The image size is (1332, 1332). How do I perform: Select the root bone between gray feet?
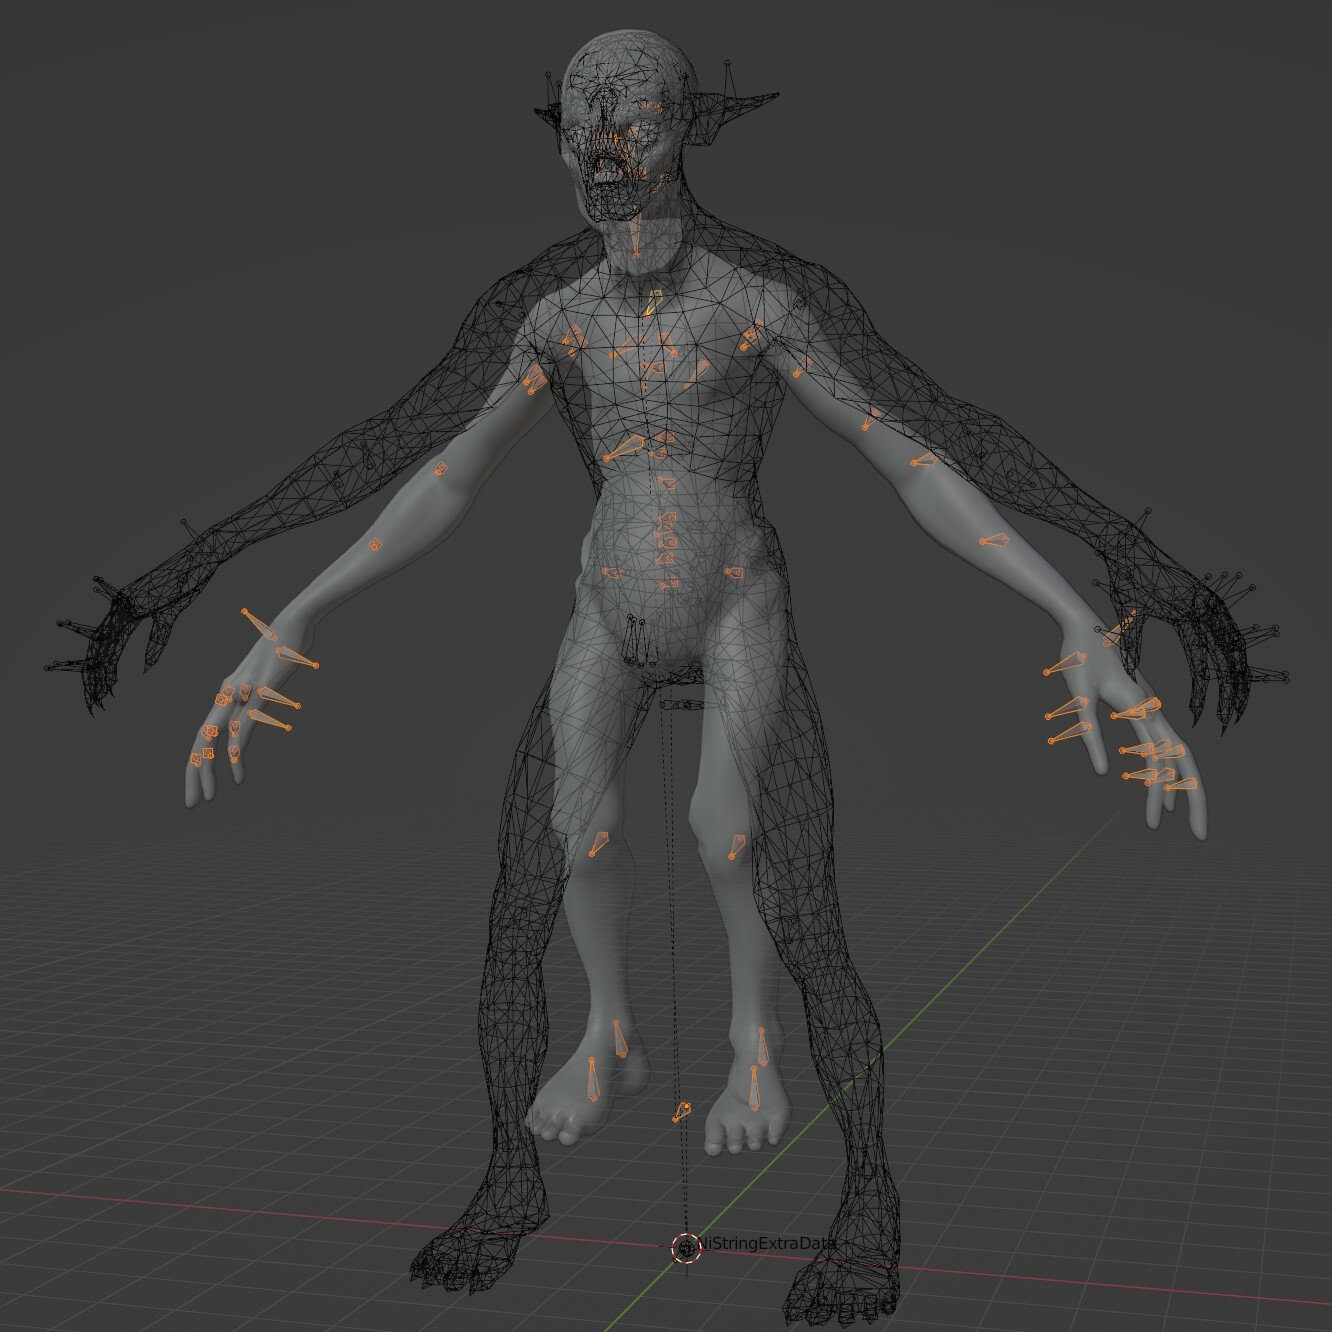pos(682,1111)
